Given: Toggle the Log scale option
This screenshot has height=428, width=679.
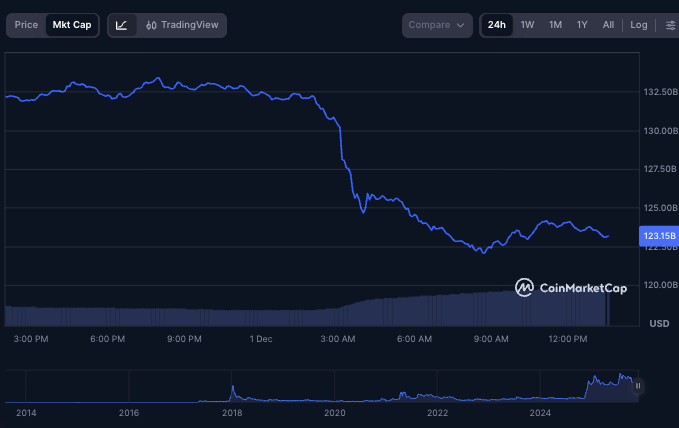Looking at the screenshot, I should (639, 25).
